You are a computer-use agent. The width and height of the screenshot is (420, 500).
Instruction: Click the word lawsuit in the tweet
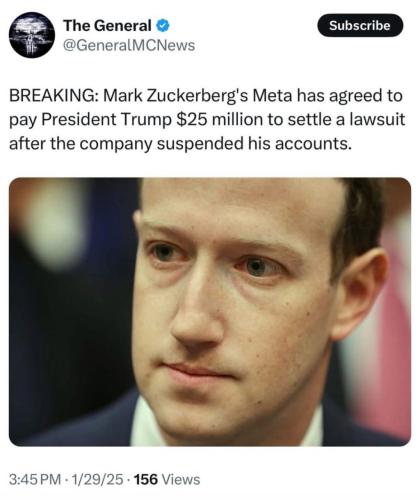point(377,120)
